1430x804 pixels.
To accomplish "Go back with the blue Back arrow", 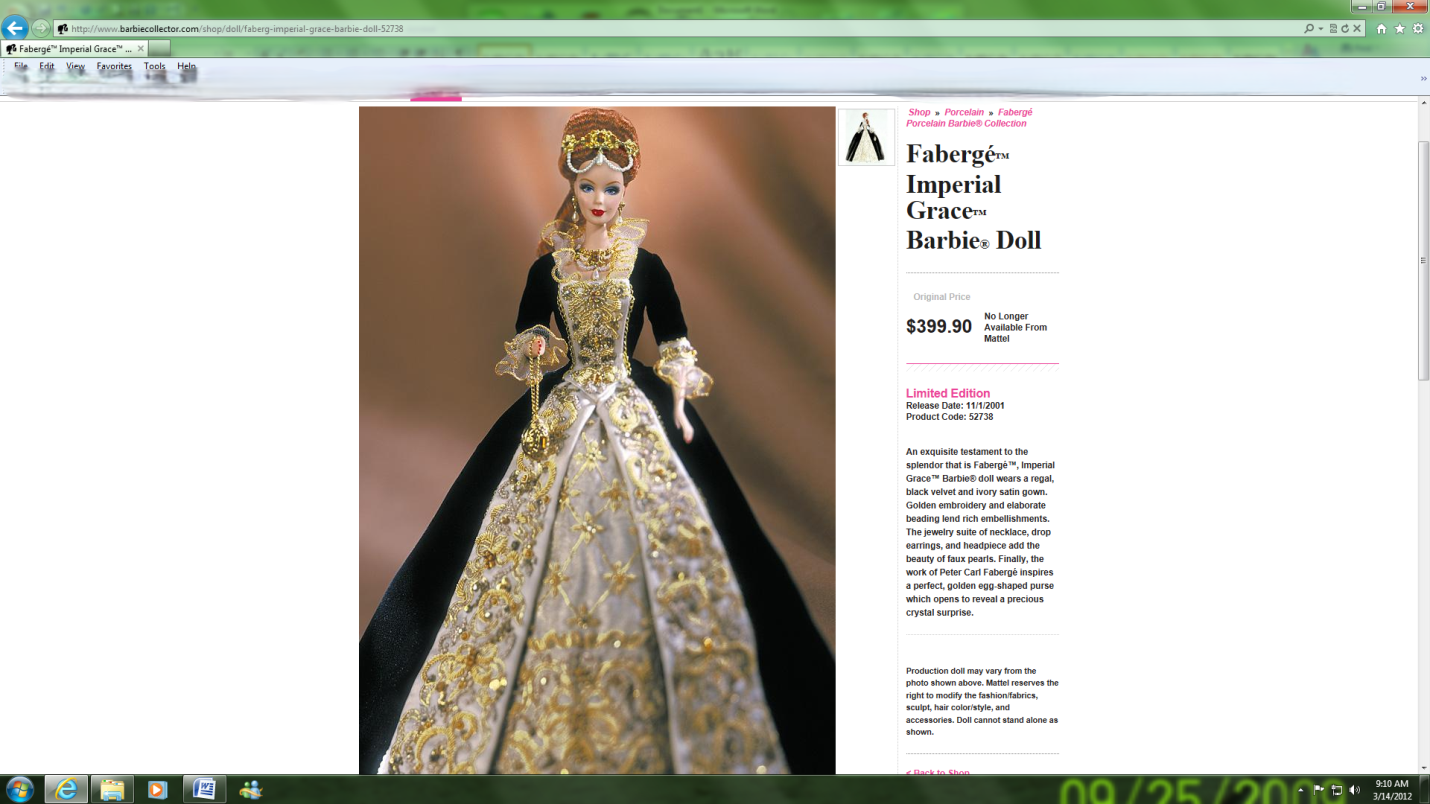I will pos(15,28).
